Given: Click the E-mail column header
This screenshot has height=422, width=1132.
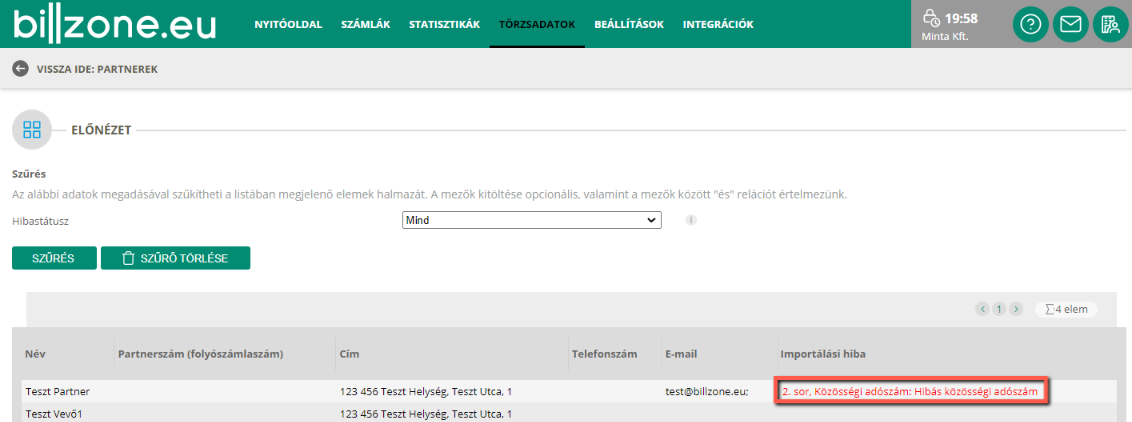Looking at the screenshot, I should [682, 354].
